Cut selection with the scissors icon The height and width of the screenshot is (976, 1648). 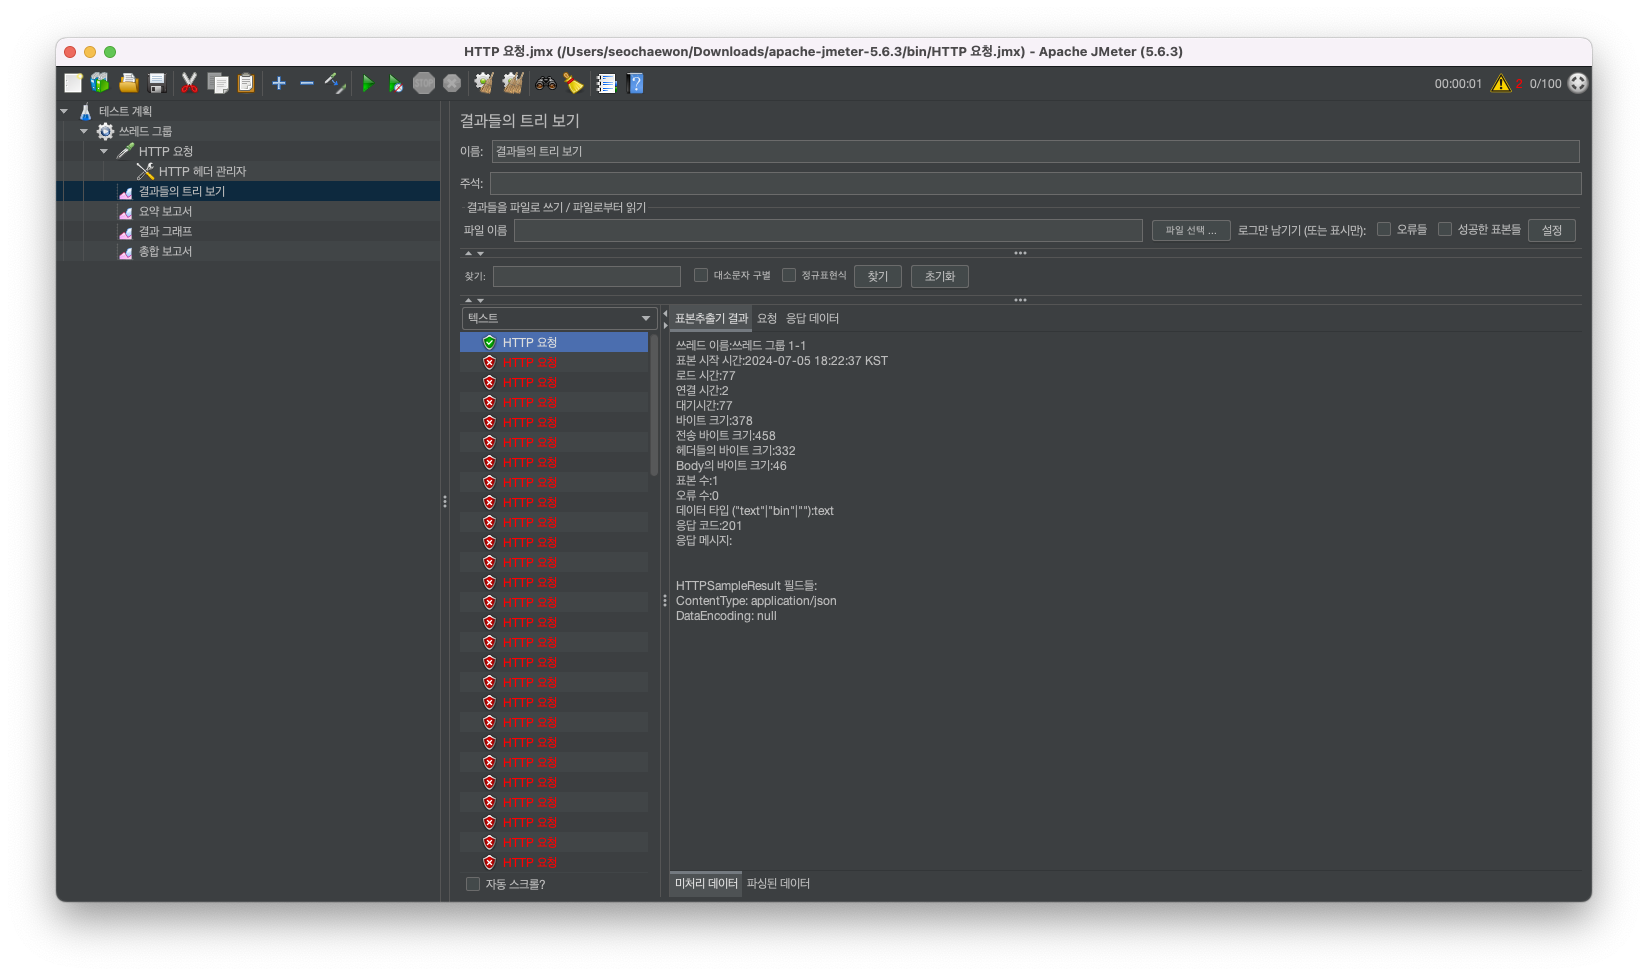pos(189,83)
